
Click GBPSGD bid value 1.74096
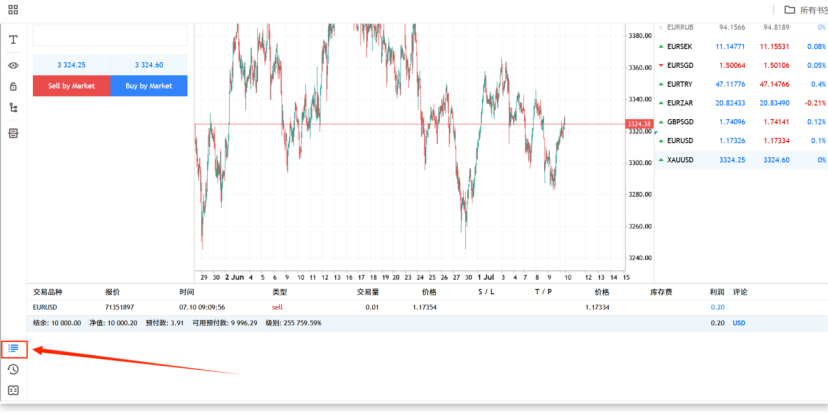732,122
